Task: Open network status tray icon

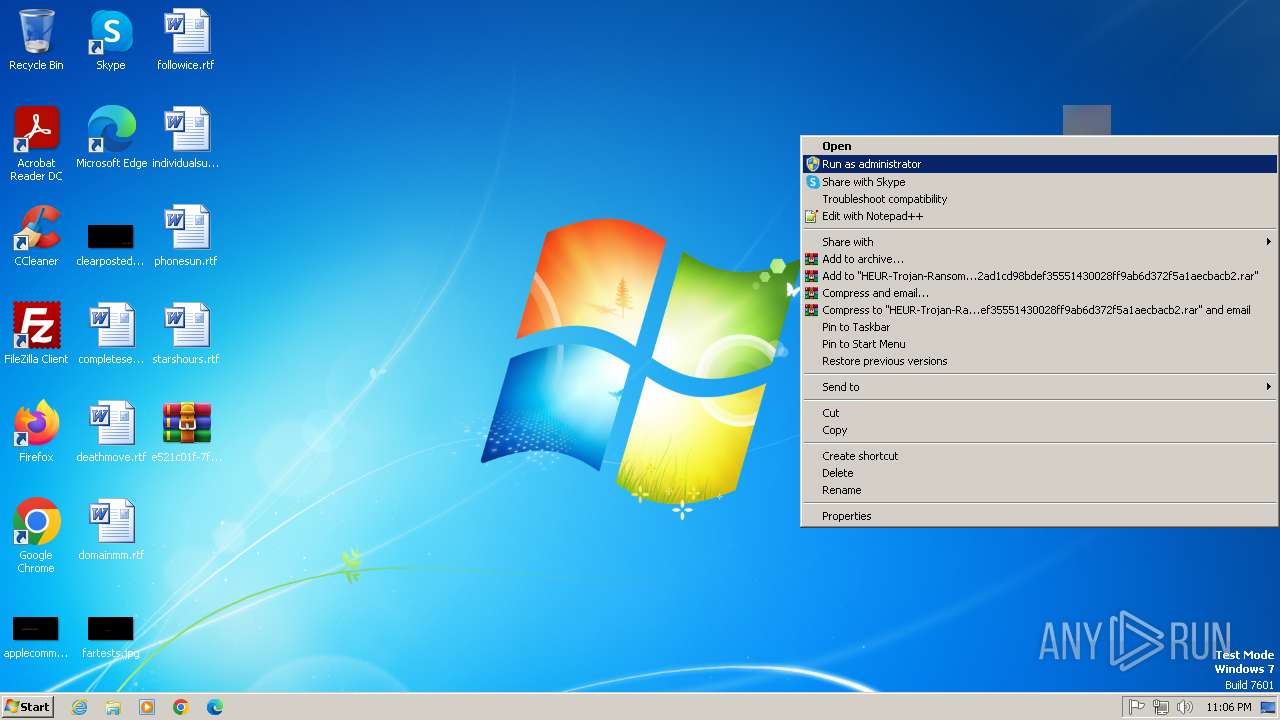Action: pyautogui.click(x=1161, y=707)
